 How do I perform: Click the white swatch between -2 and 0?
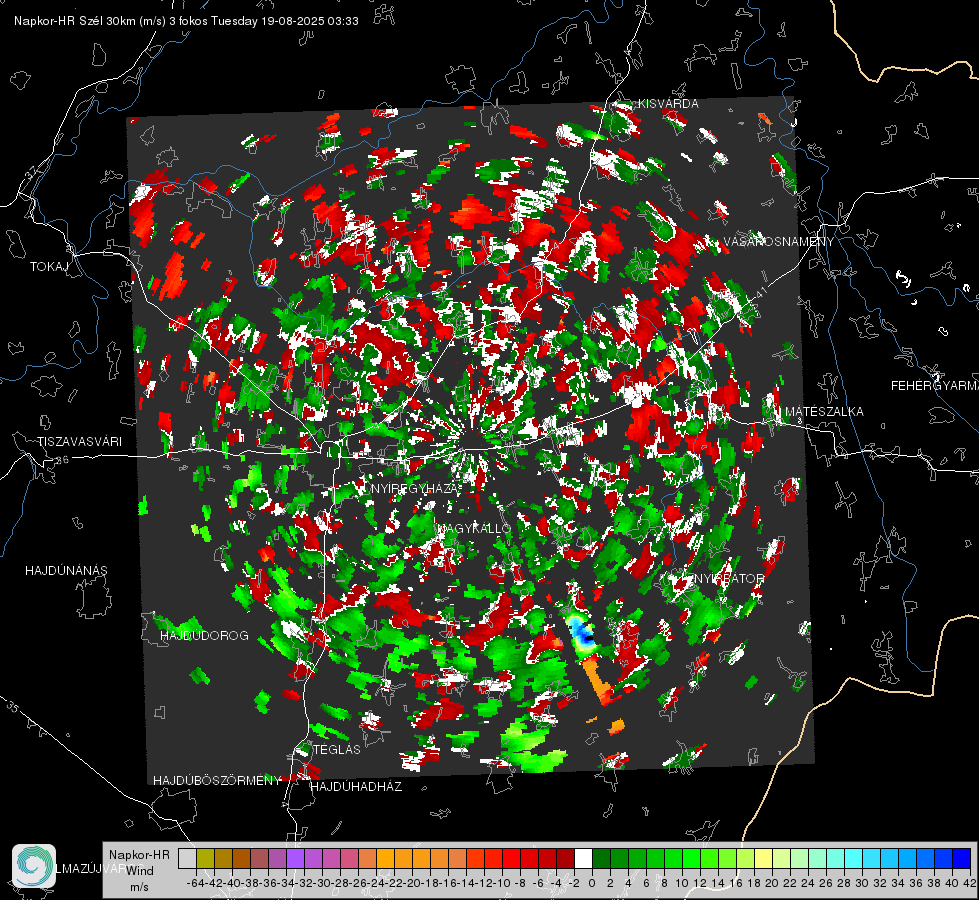pyautogui.click(x=583, y=858)
